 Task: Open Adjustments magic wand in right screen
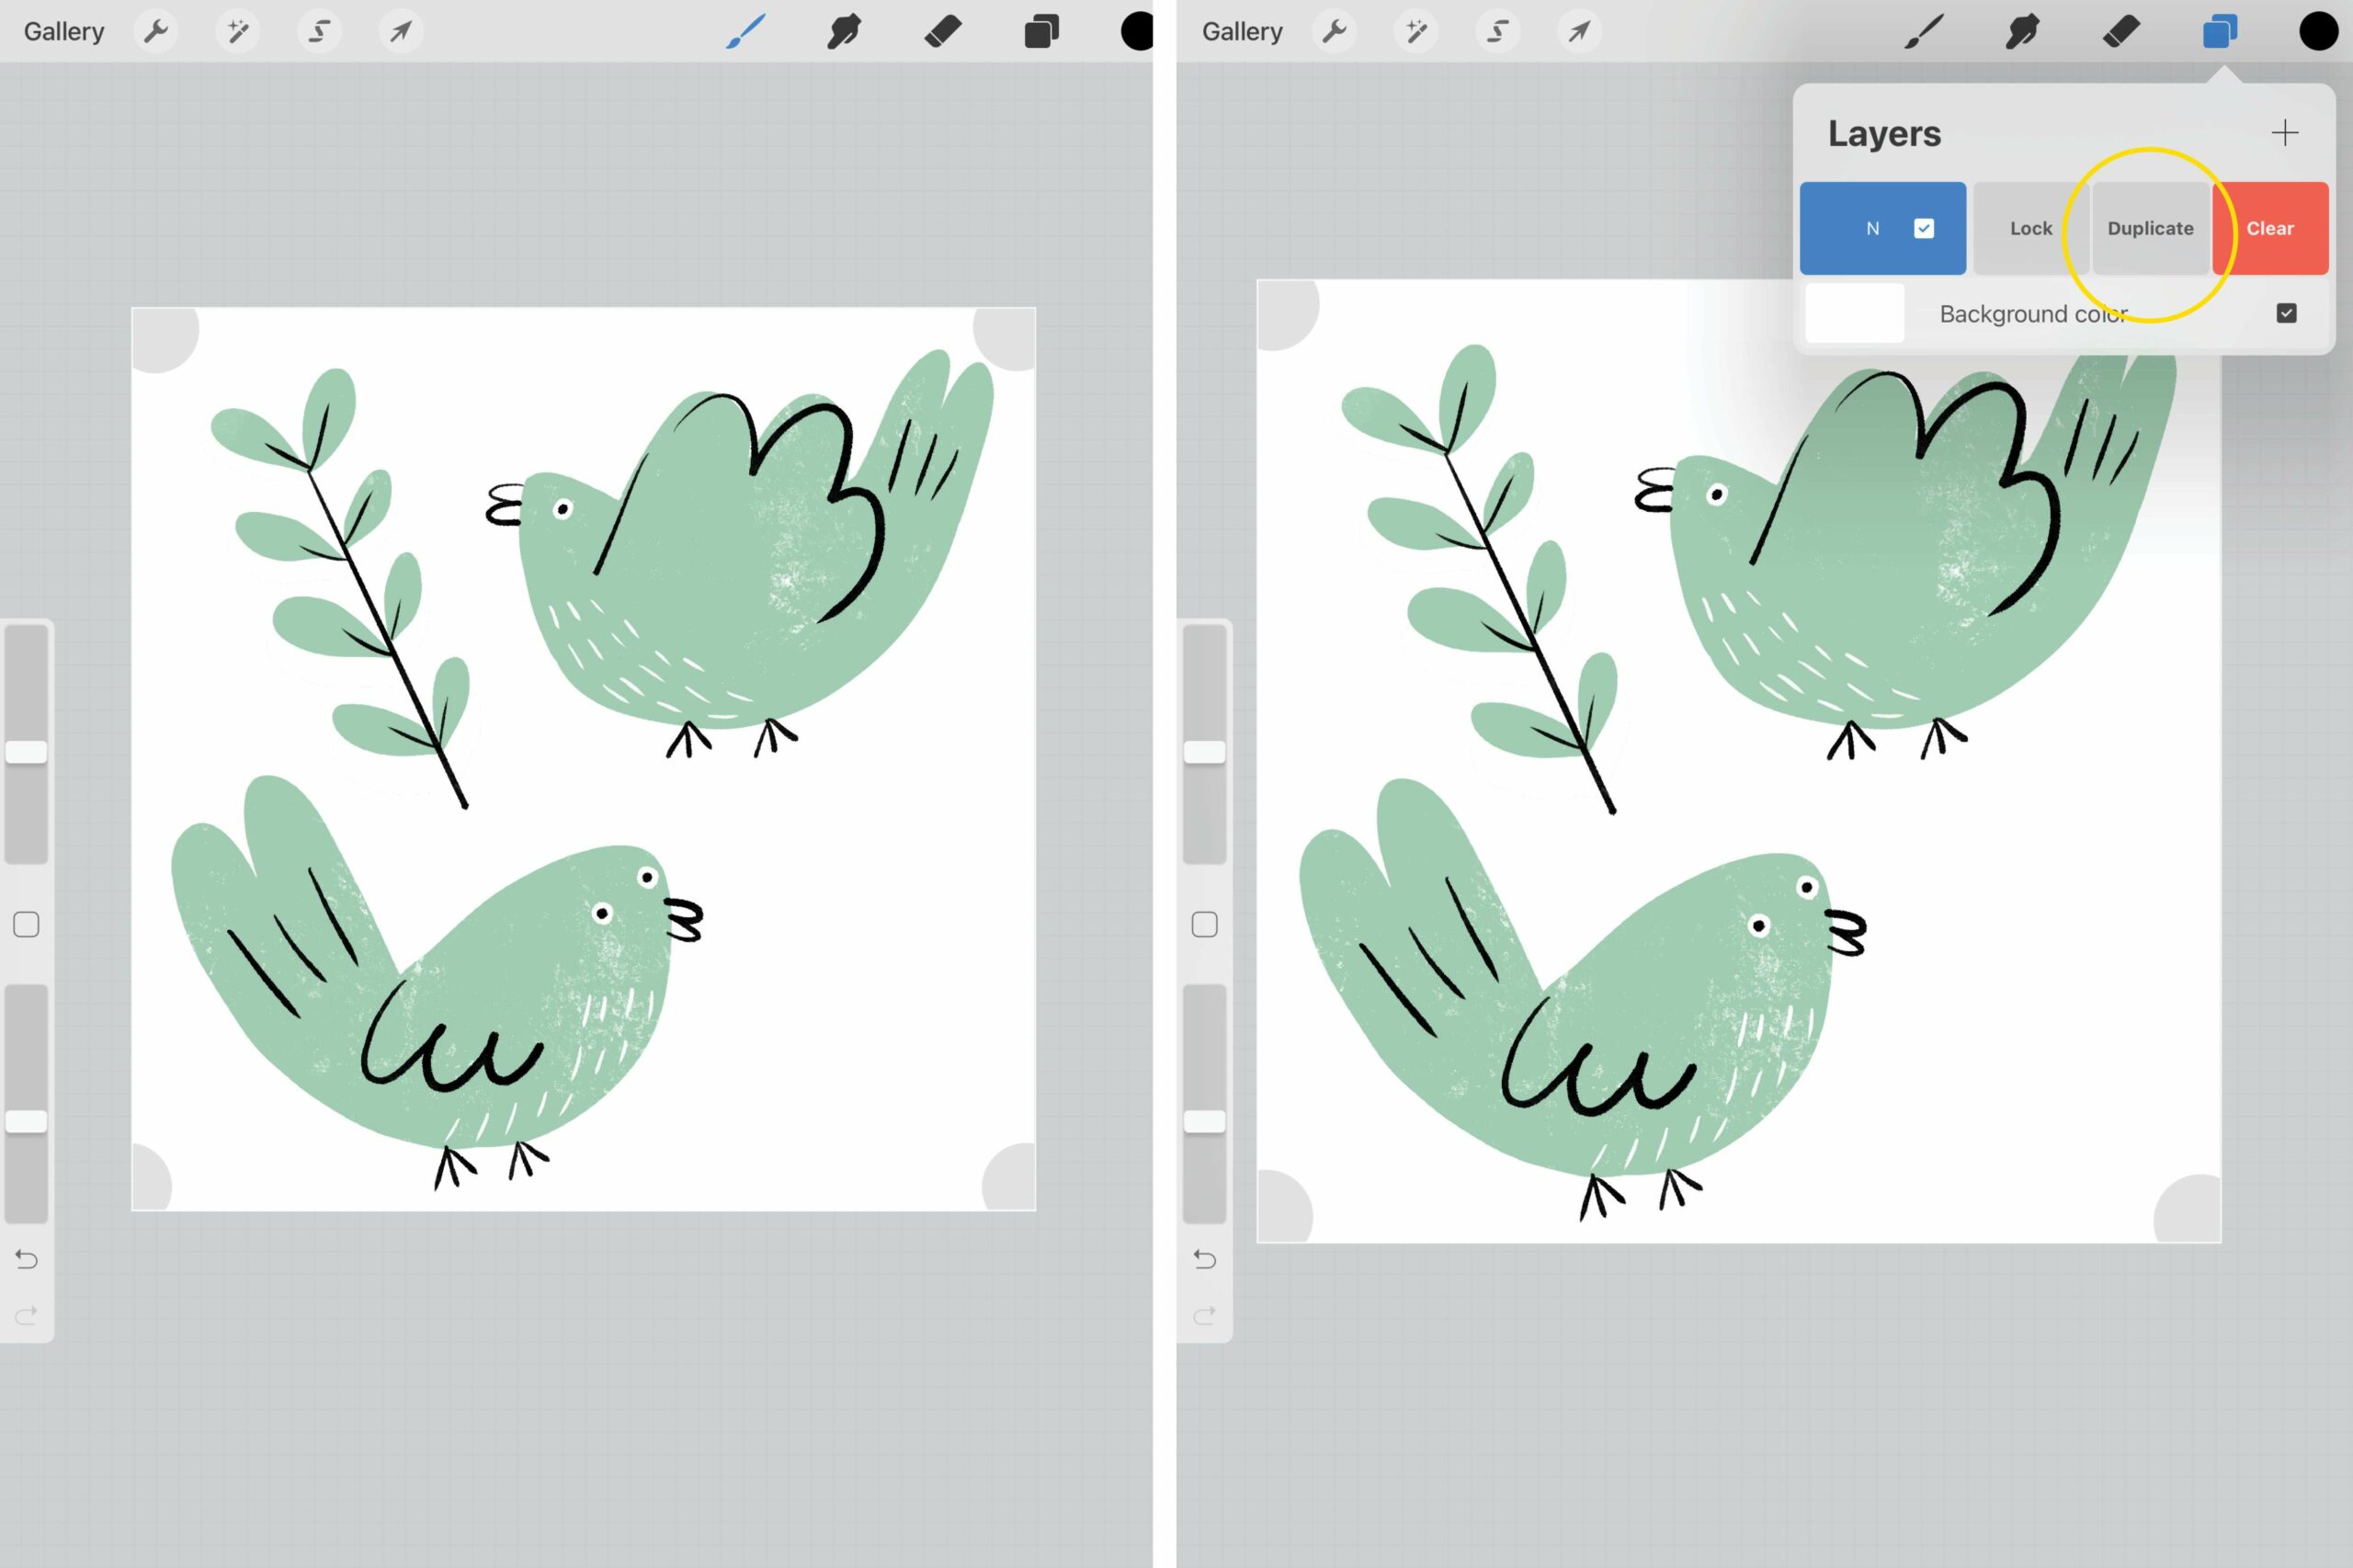click(1416, 32)
